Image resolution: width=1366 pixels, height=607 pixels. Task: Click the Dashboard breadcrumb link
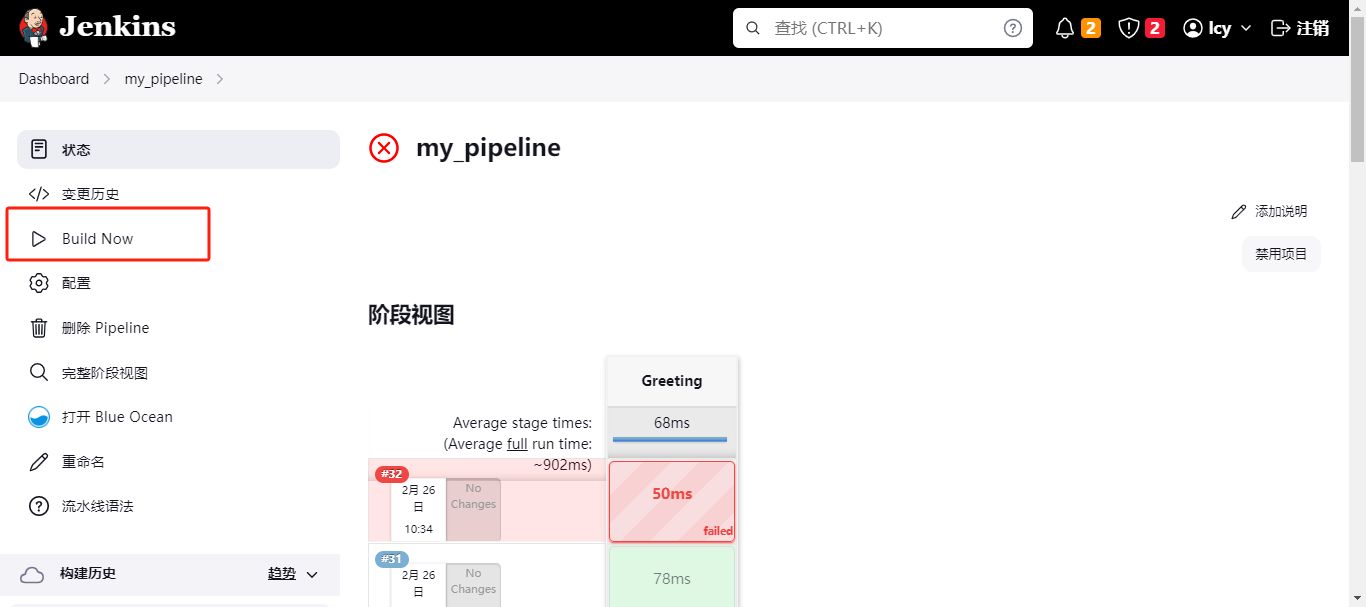pos(54,79)
